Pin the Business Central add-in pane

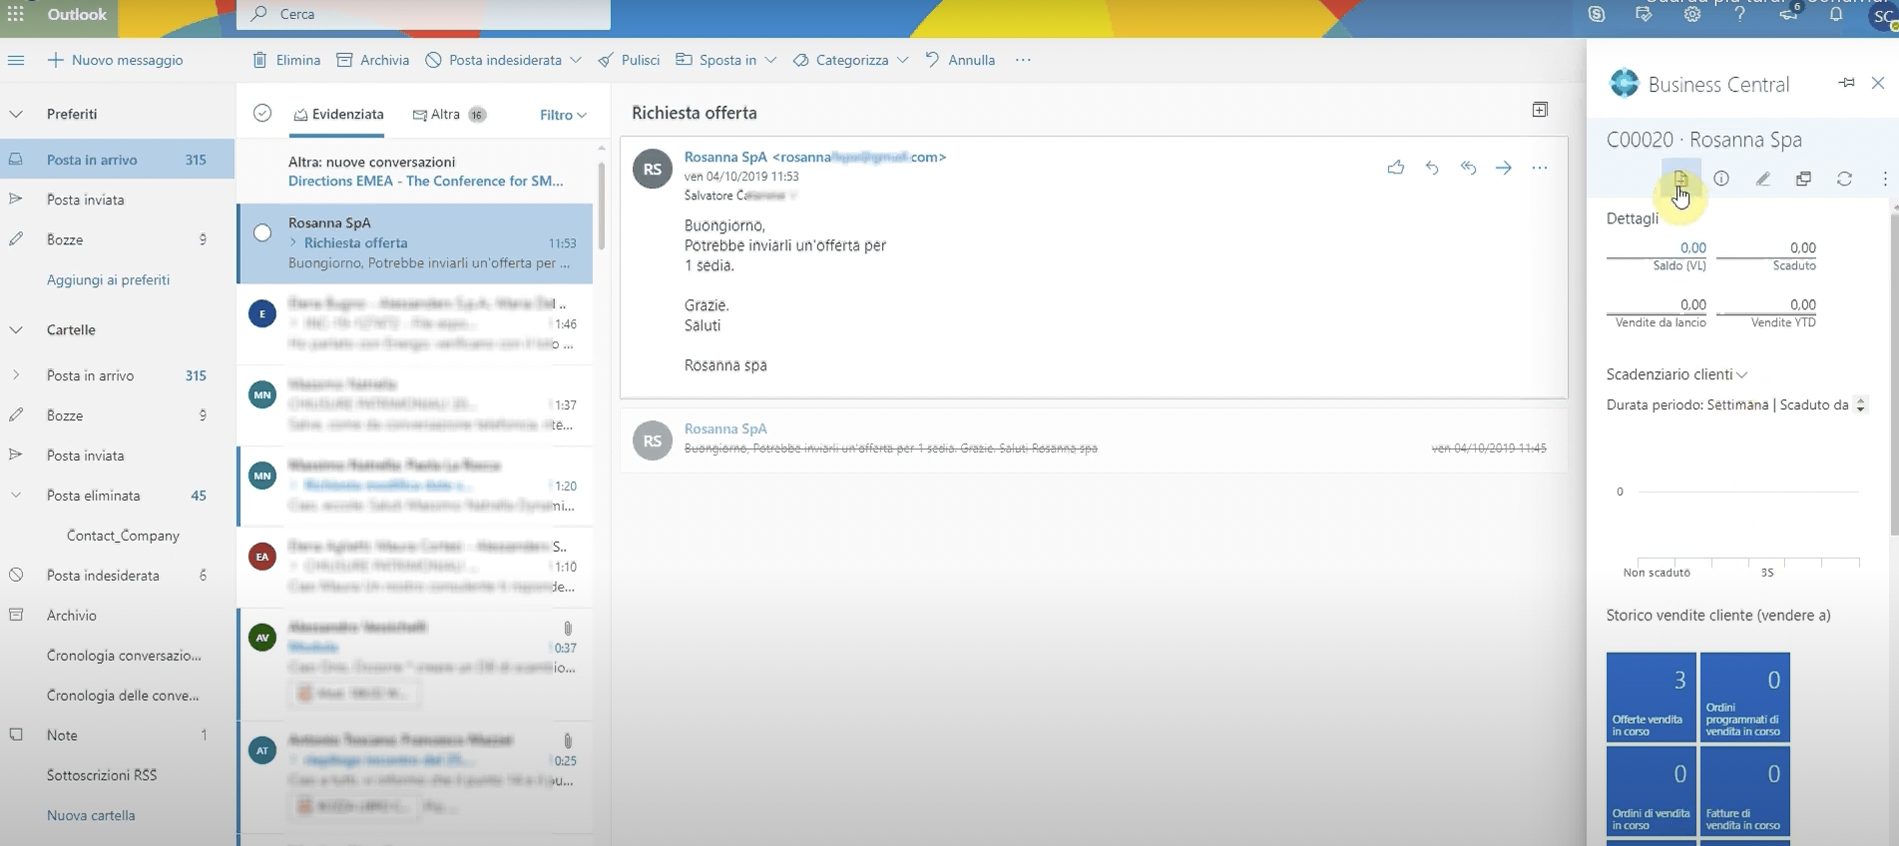click(1846, 83)
